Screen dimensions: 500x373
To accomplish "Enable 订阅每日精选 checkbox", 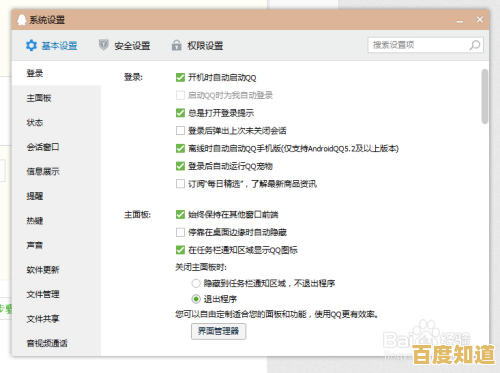I will [x=180, y=184].
